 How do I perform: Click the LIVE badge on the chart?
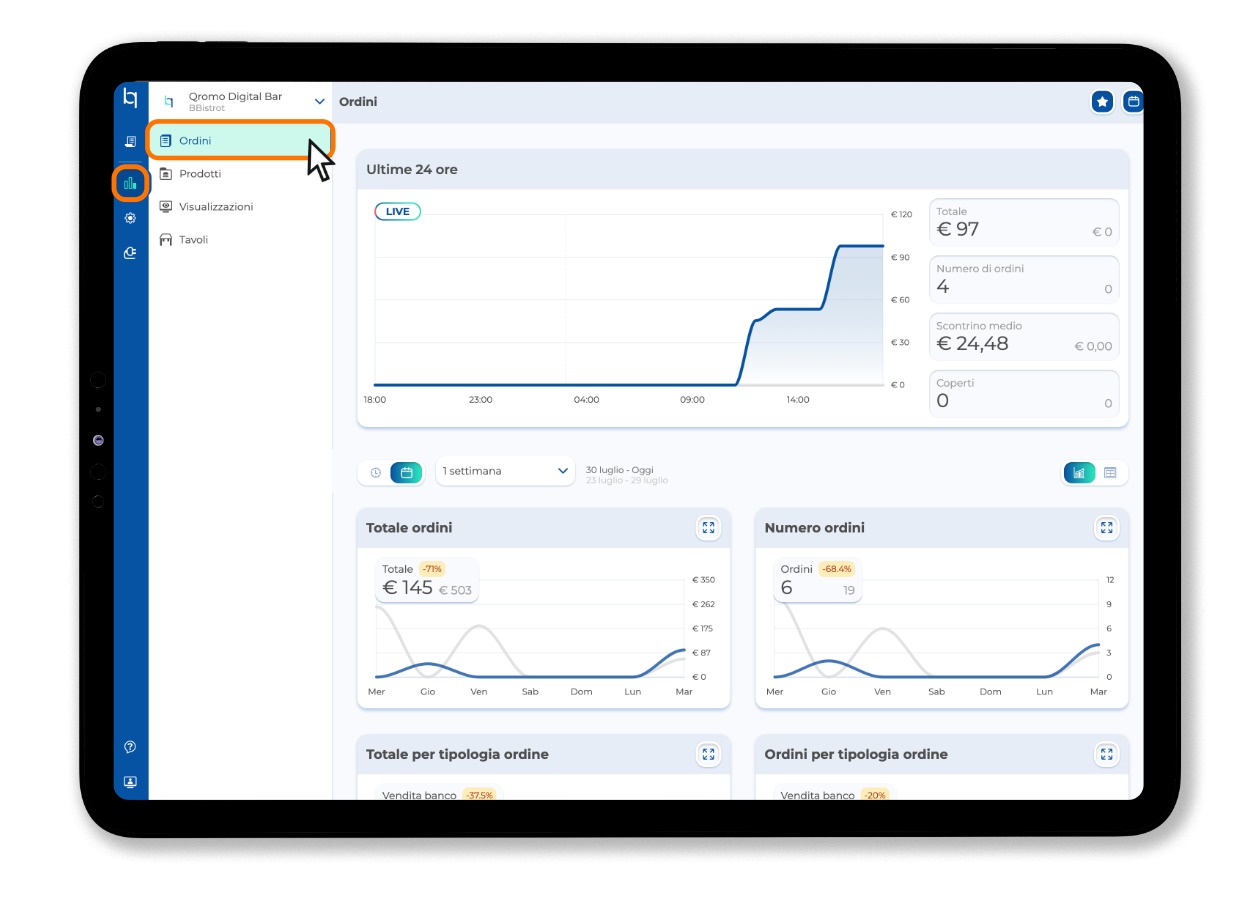point(398,212)
